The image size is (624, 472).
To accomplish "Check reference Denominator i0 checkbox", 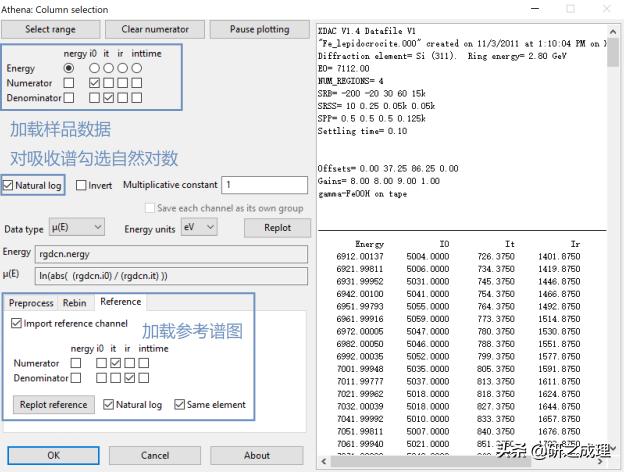I will point(101,378).
